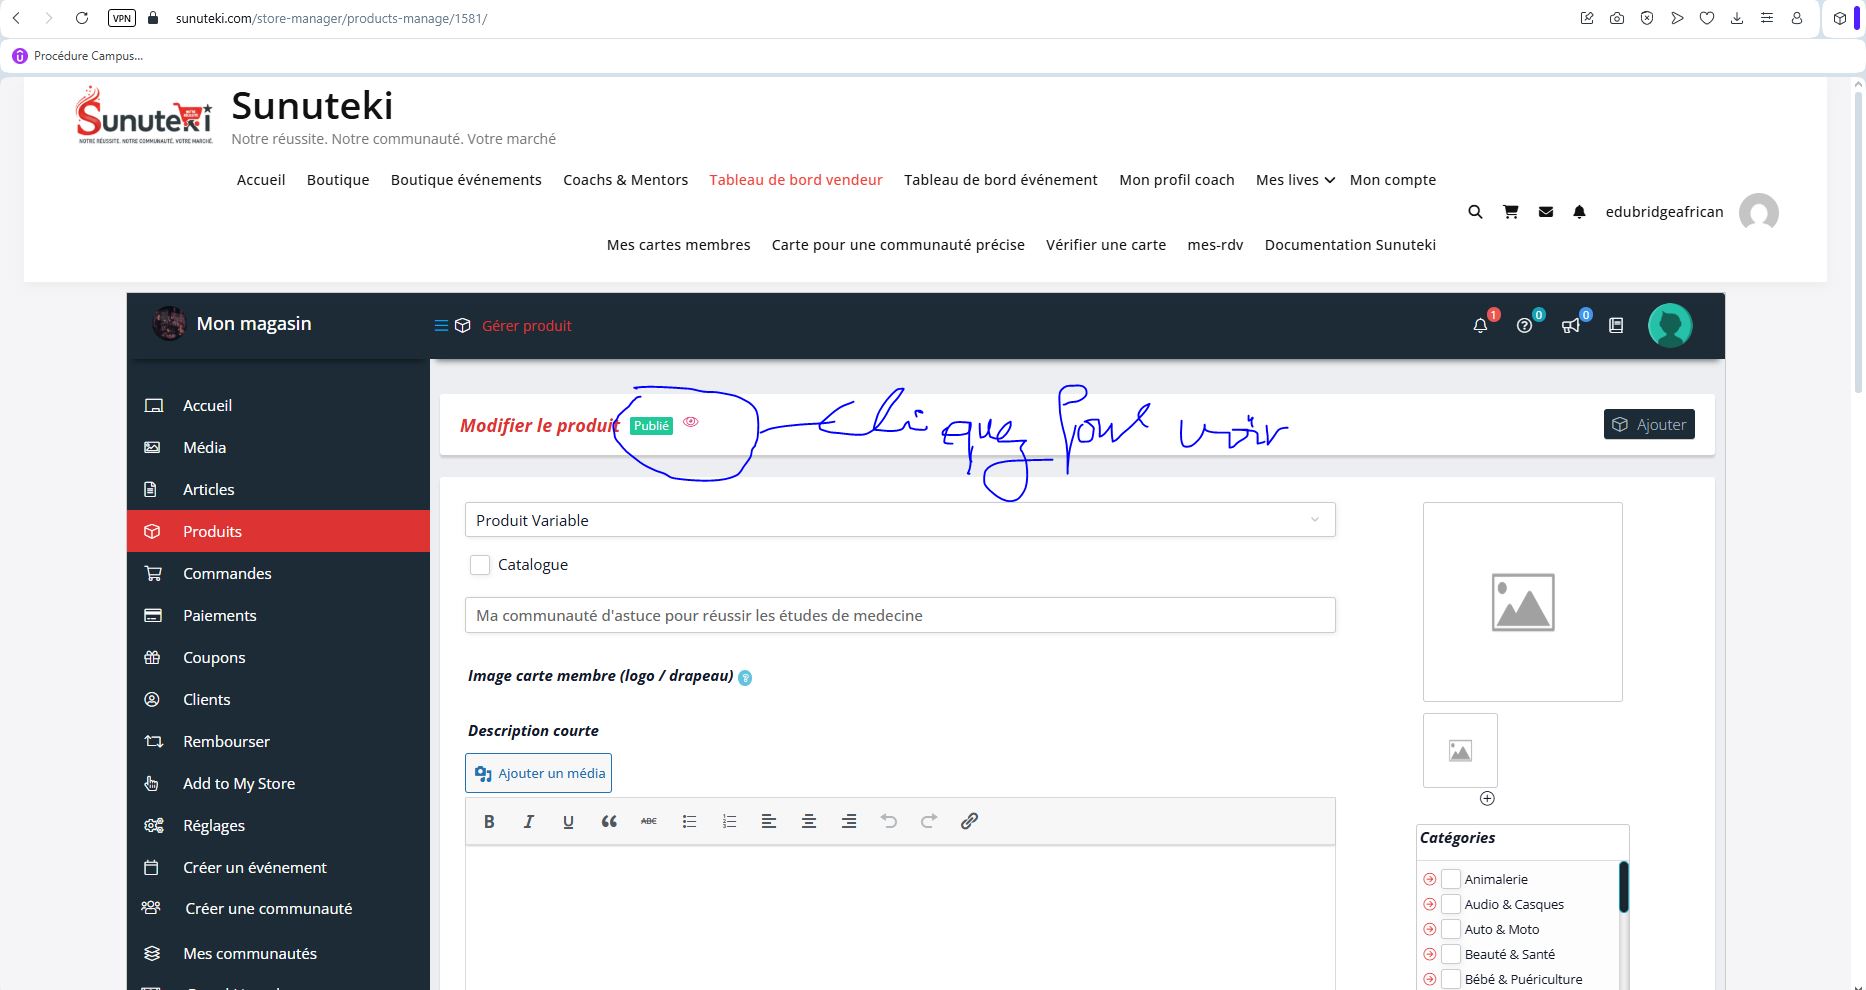Open Commandes in the sidebar
The image size is (1866, 990).
[x=227, y=573]
